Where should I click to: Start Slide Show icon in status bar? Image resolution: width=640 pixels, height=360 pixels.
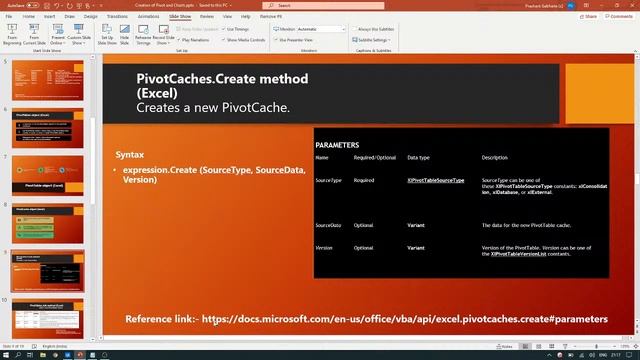point(565,347)
